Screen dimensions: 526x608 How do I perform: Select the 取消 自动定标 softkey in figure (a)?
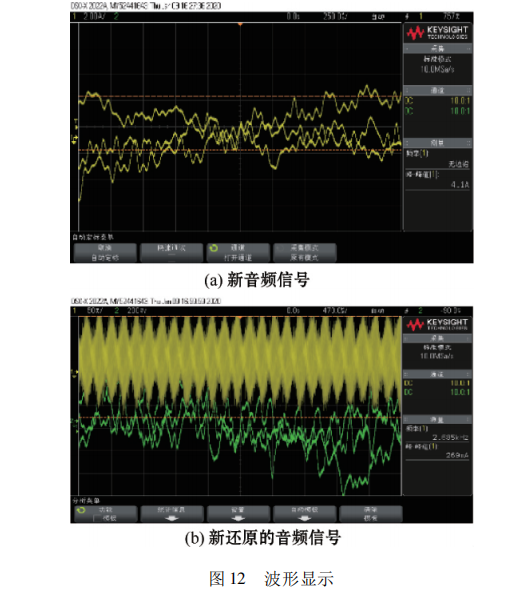(105, 253)
